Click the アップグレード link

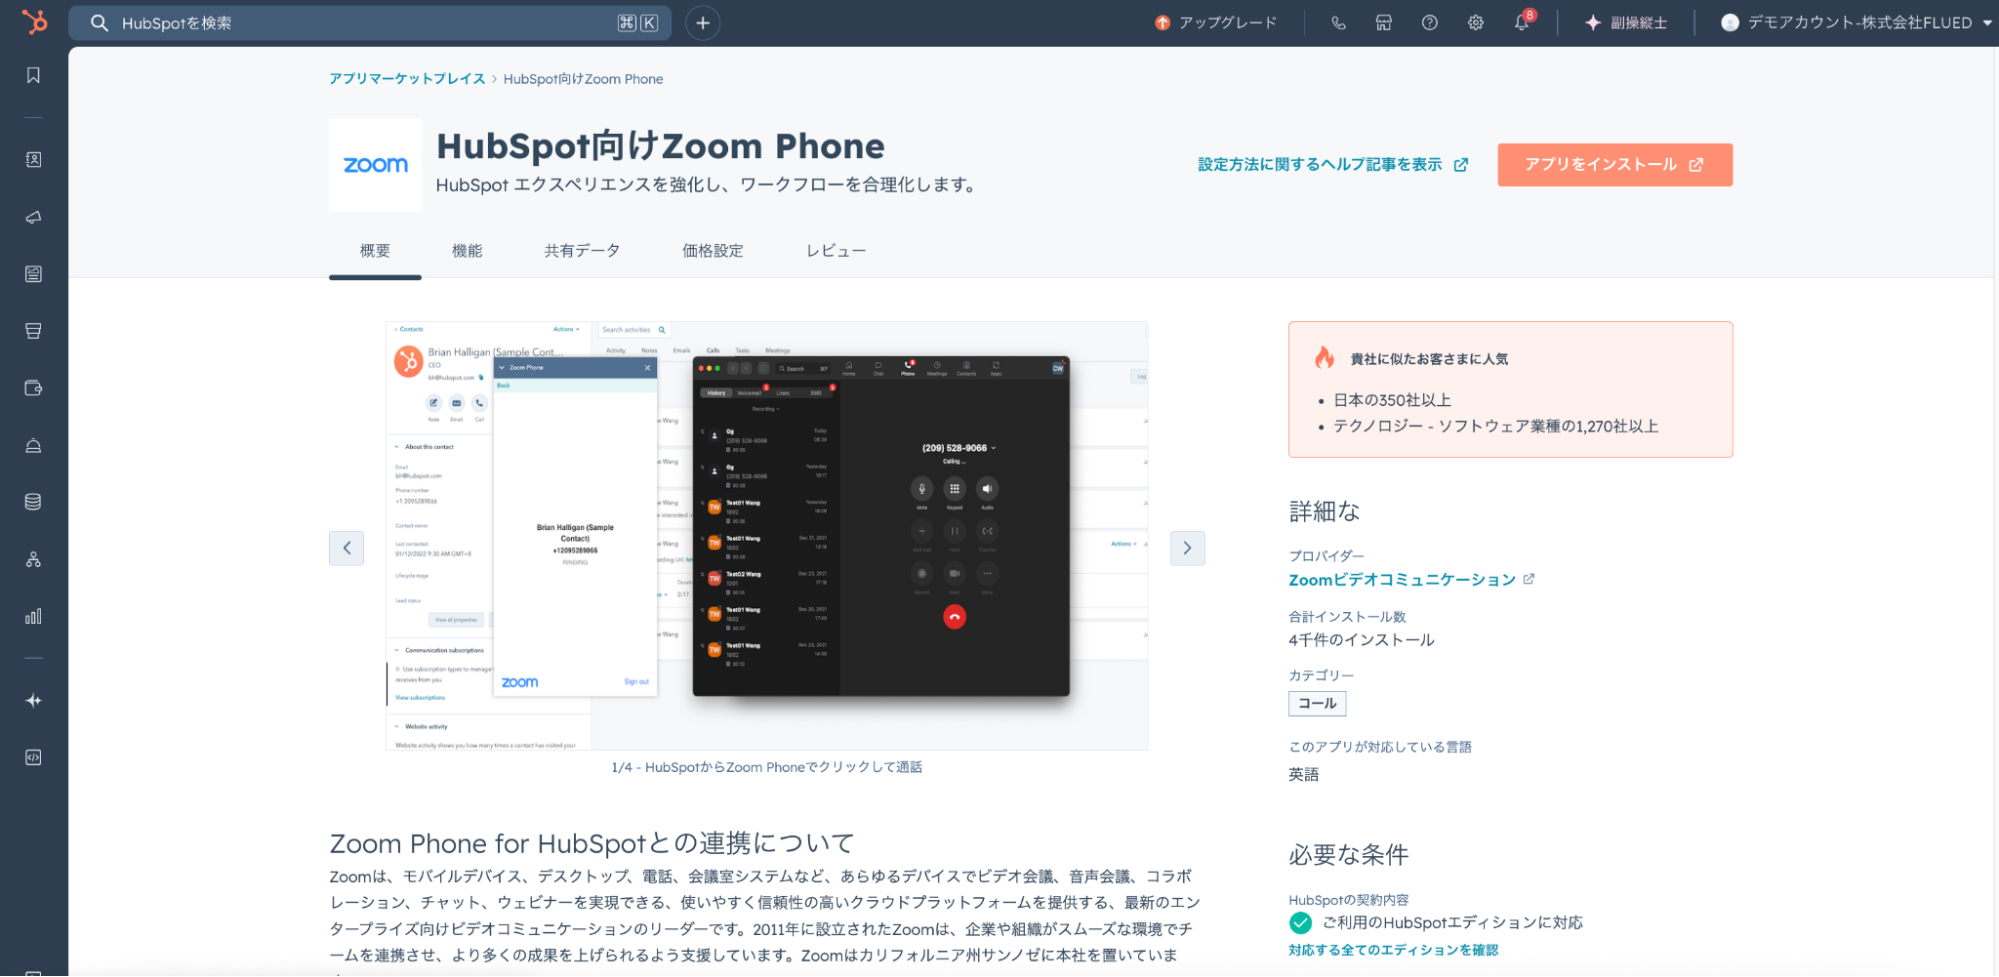tap(1228, 23)
